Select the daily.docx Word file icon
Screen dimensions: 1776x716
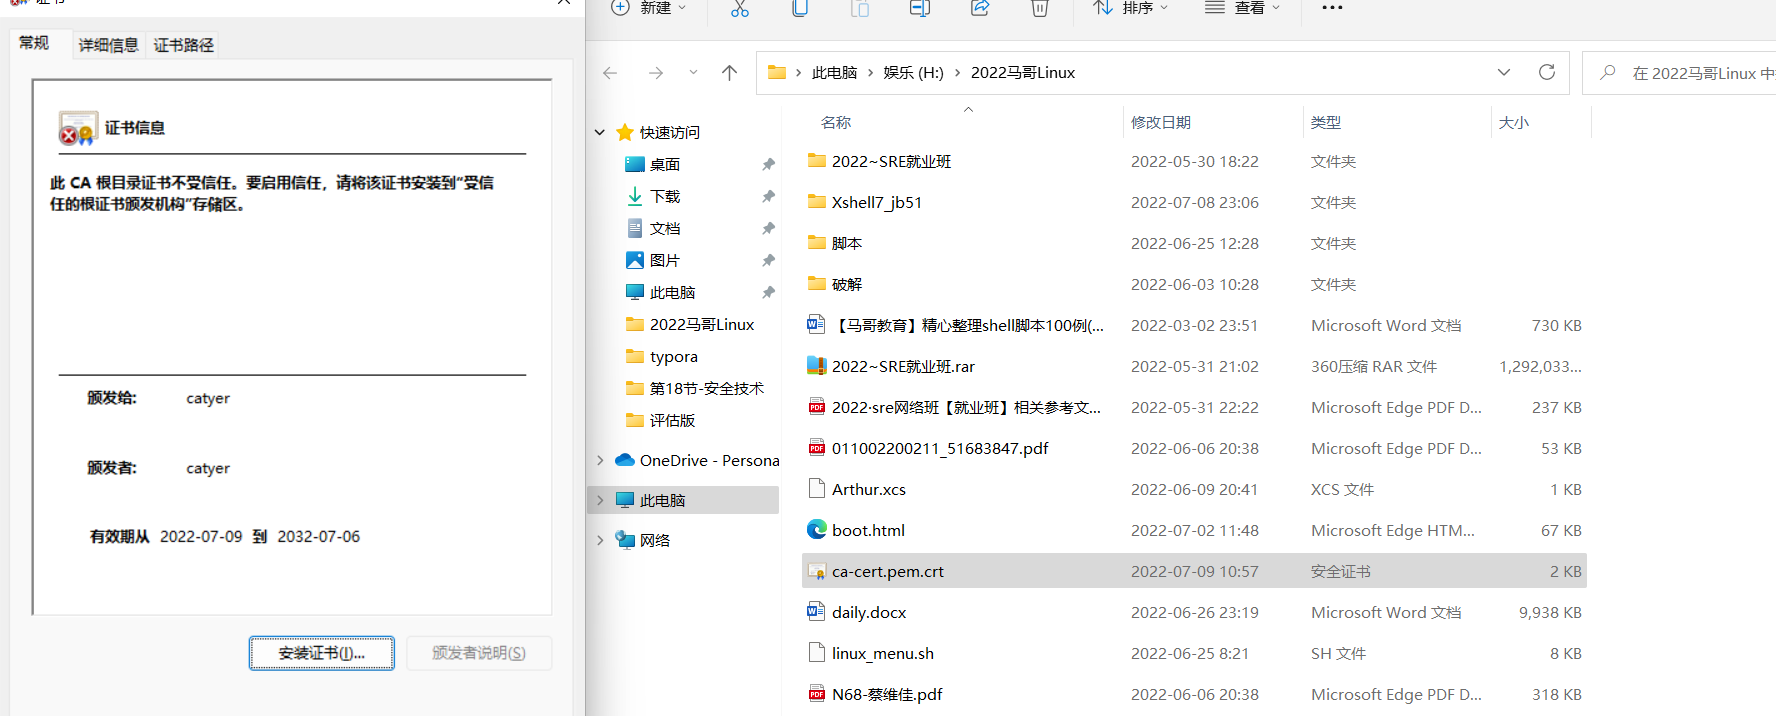(817, 612)
